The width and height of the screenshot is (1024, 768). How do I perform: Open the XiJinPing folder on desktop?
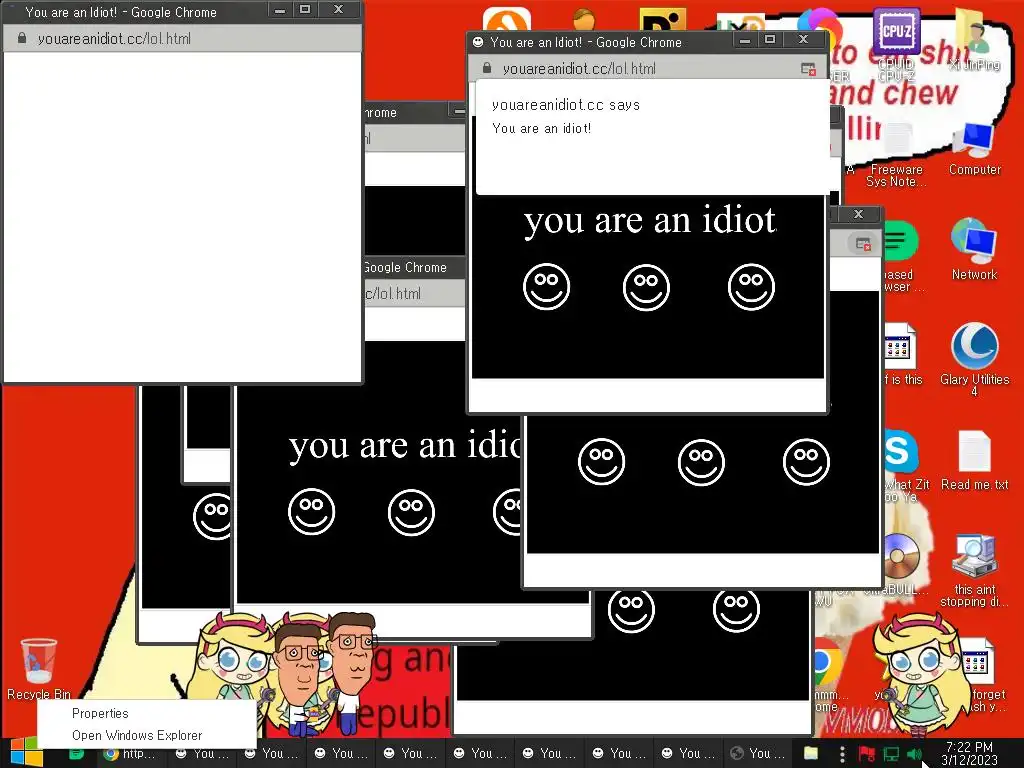click(x=974, y=40)
